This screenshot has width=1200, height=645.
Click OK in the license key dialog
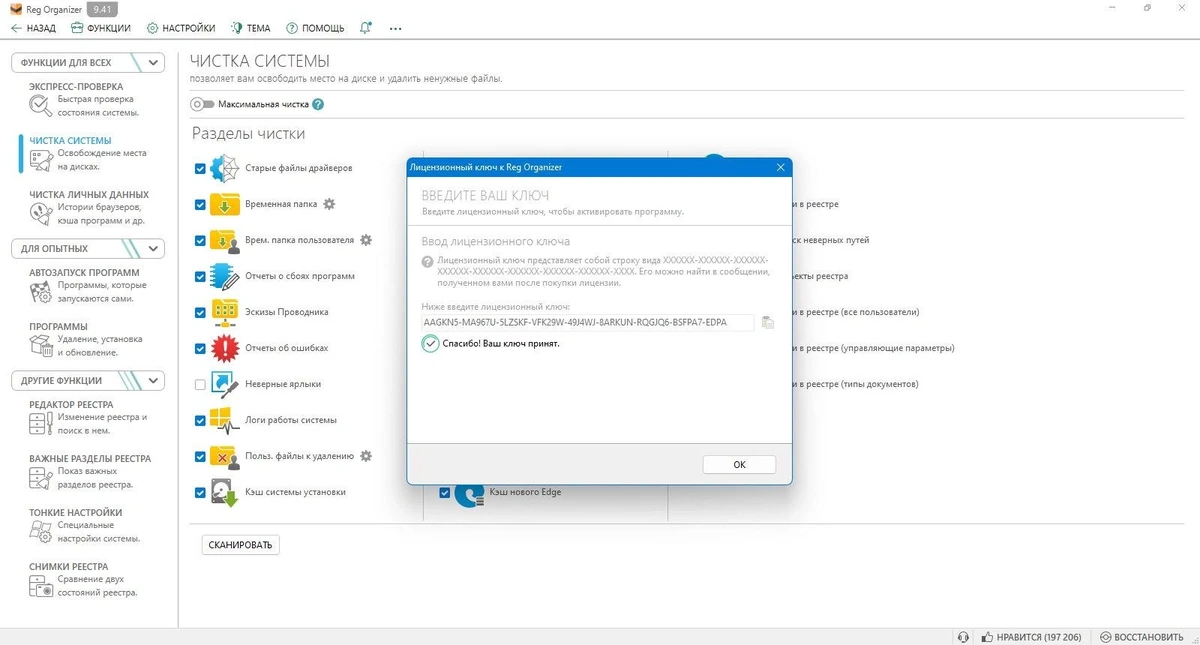739,465
